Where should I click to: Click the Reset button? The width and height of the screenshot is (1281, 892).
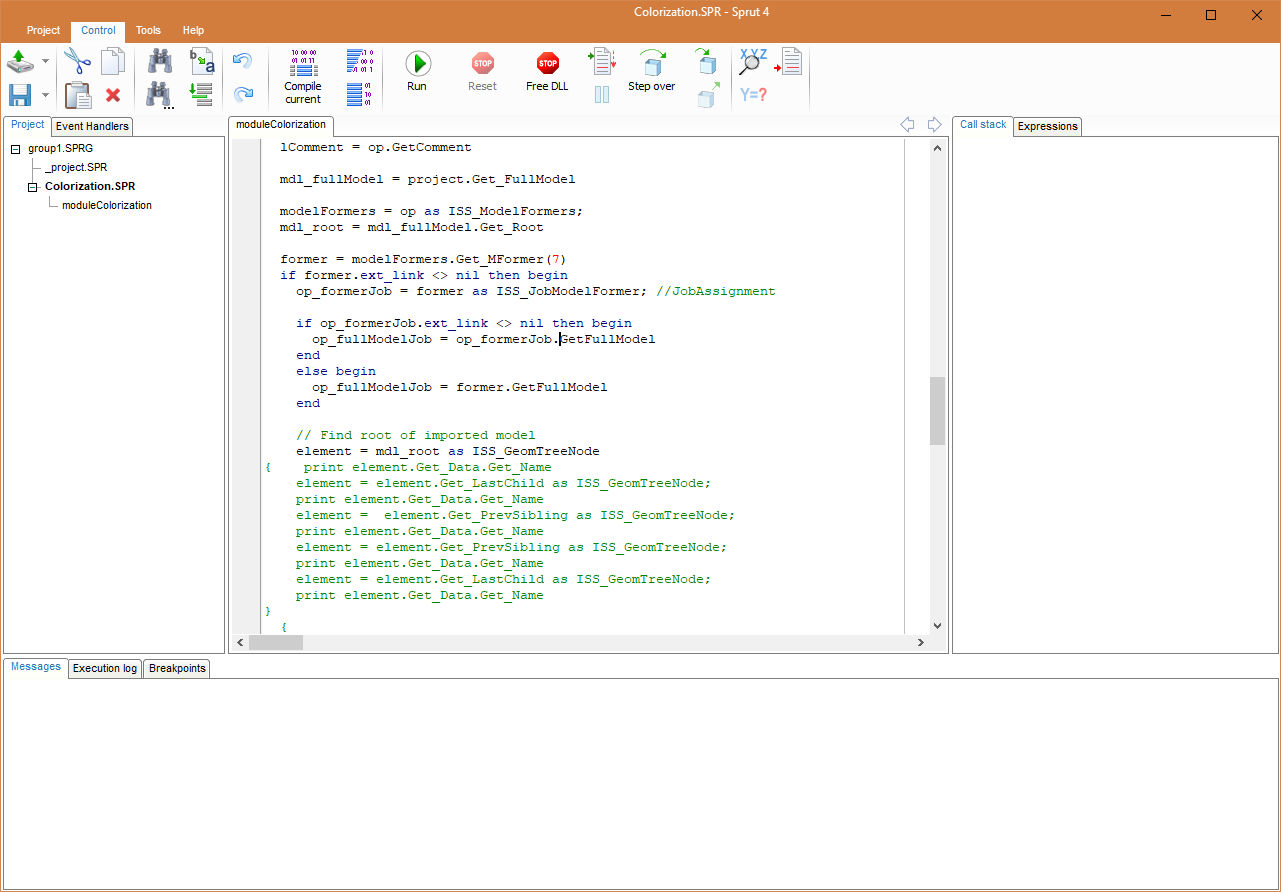pyautogui.click(x=482, y=70)
